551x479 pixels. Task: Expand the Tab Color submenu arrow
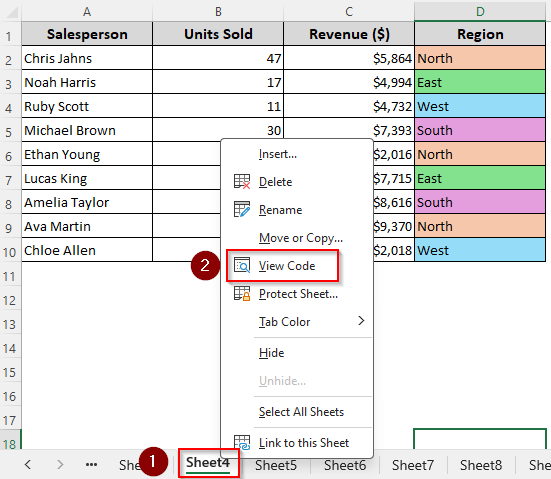pyautogui.click(x=361, y=321)
